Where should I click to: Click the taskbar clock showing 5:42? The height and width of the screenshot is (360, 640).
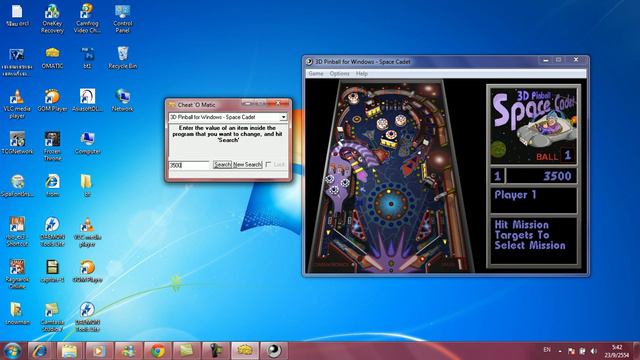[x=617, y=351]
